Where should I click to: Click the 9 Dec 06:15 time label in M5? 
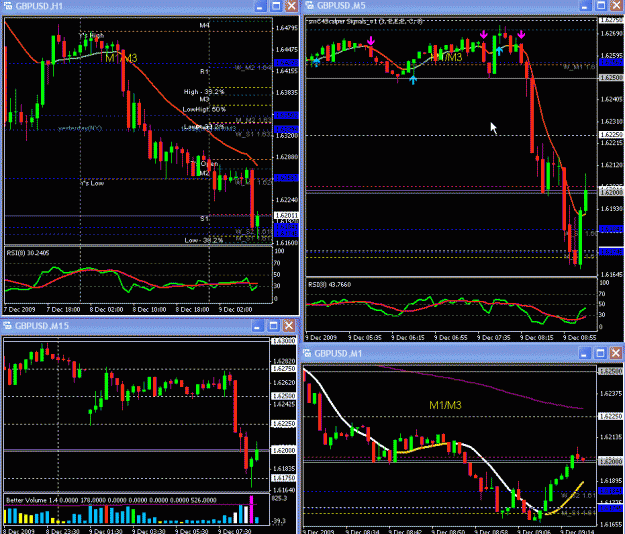tap(407, 337)
